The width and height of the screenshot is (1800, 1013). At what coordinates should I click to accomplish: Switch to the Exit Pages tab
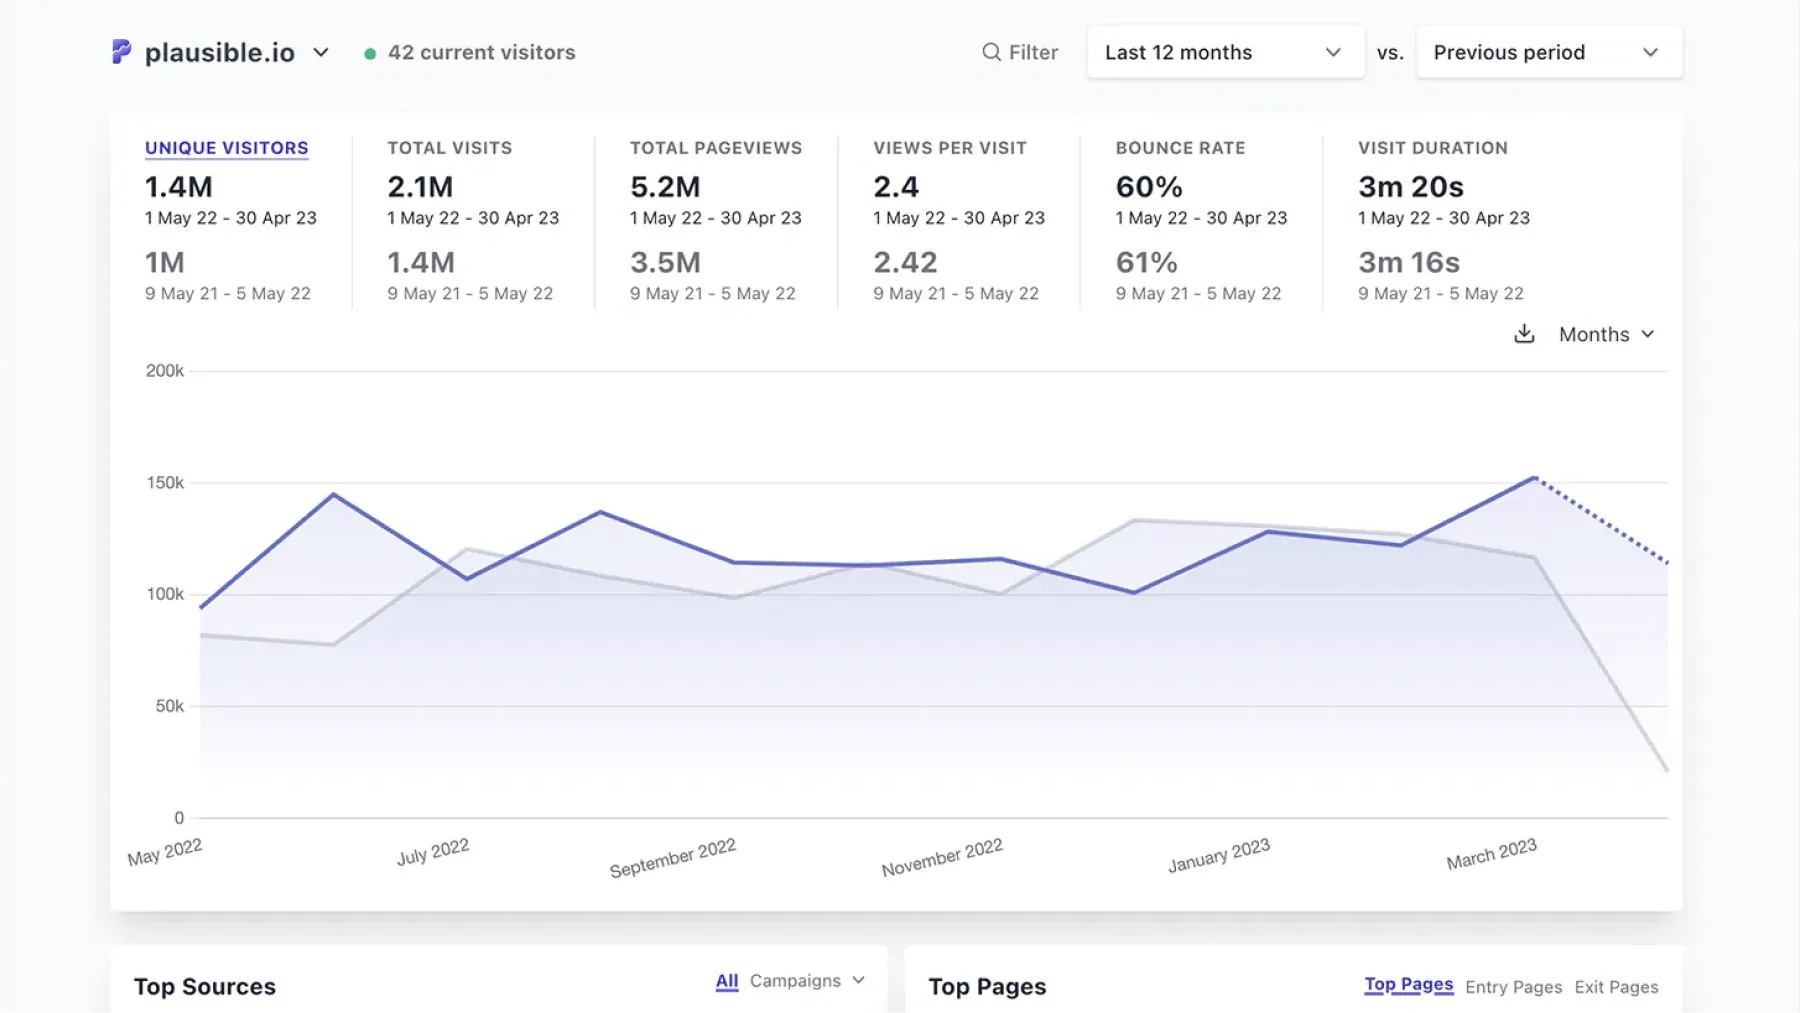click(x=1616, y=987)
